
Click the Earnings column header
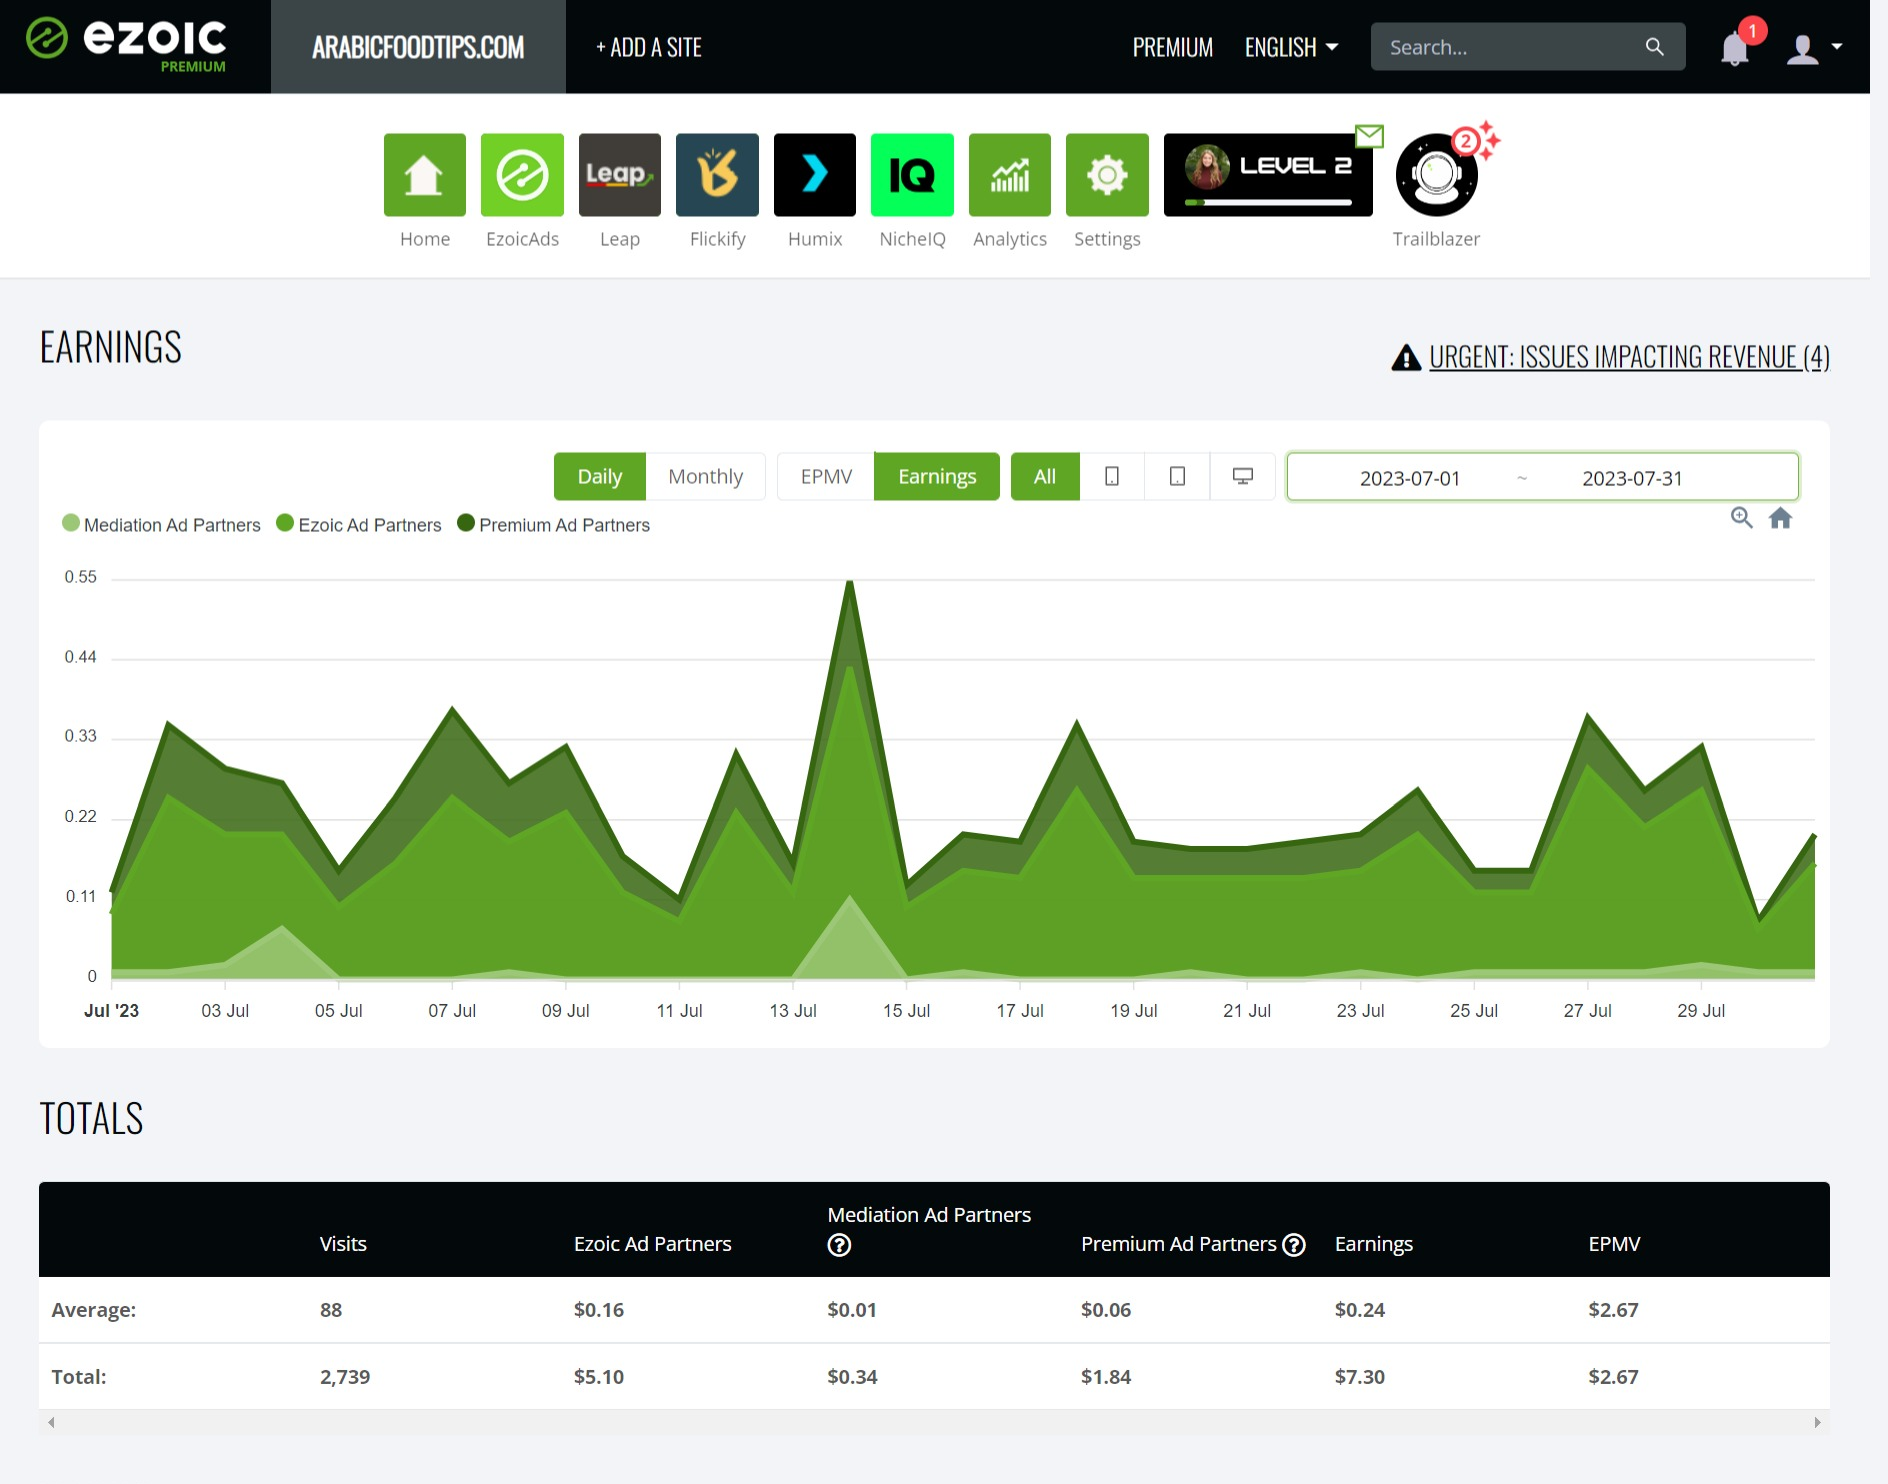(1373, 1244)
